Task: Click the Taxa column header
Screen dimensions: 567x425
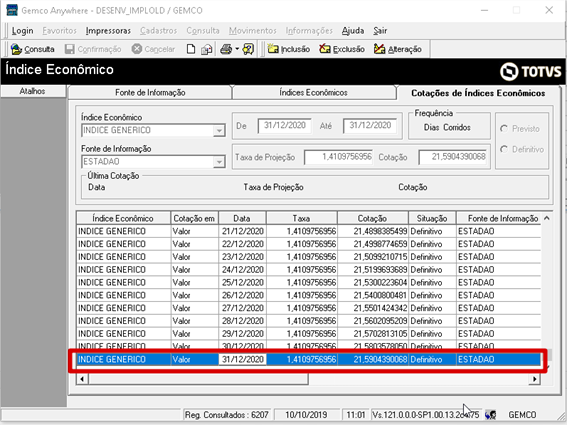Action: 302,218
